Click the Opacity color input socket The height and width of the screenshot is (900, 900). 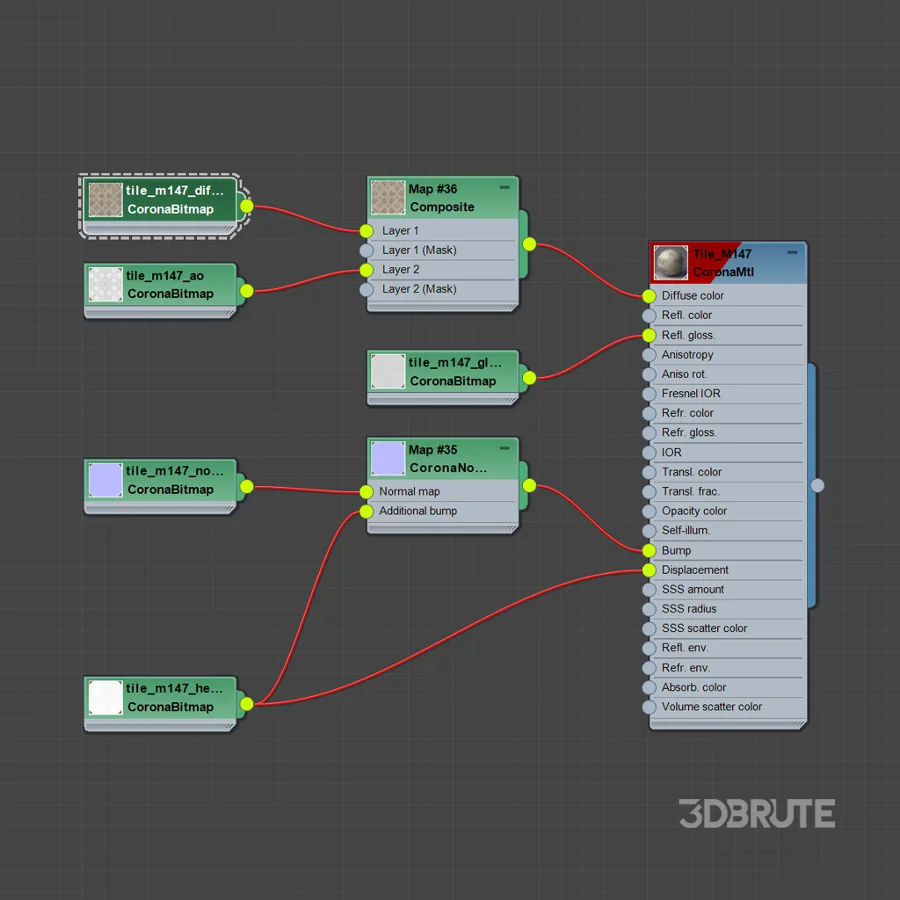pos(649,511)
